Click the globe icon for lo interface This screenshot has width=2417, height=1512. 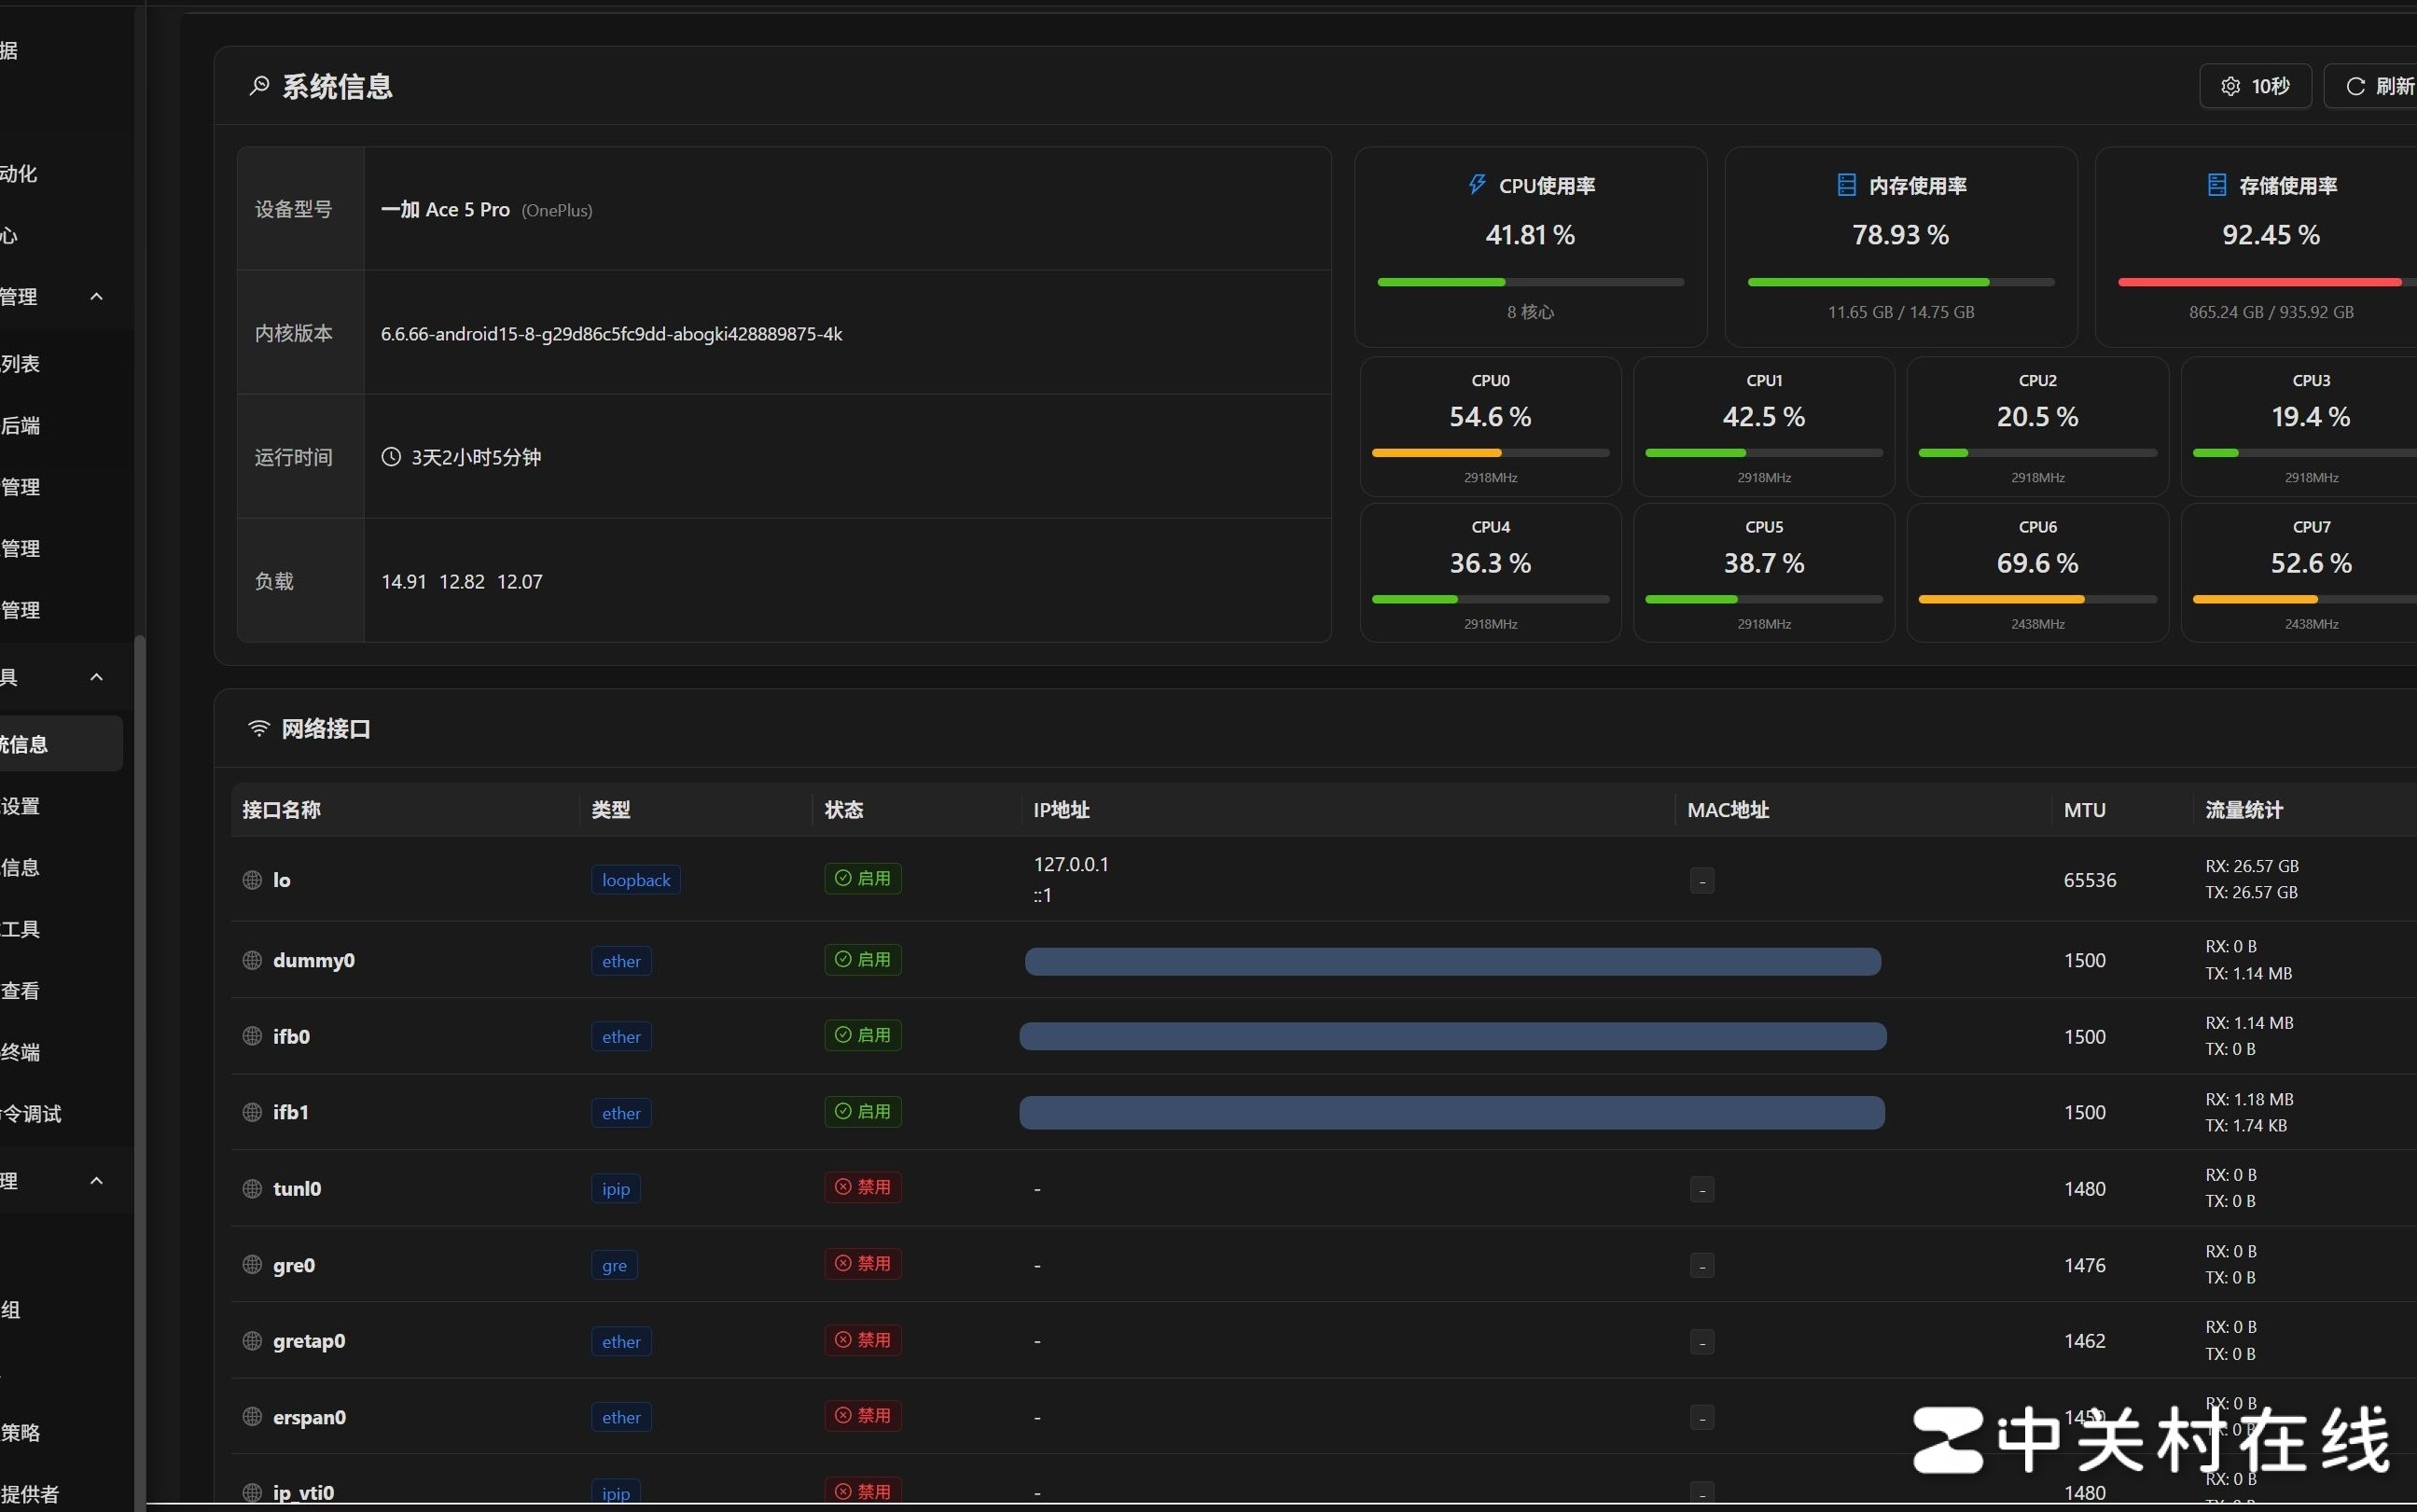[x=252, y=880]
